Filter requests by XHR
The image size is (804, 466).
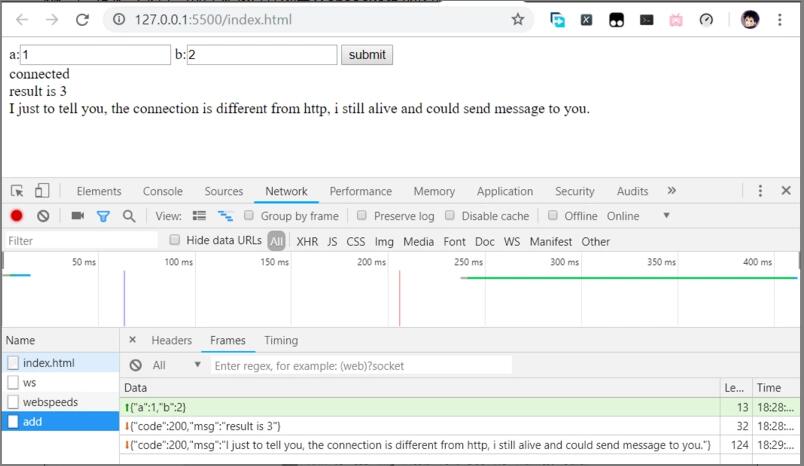(x=307, y=241)
